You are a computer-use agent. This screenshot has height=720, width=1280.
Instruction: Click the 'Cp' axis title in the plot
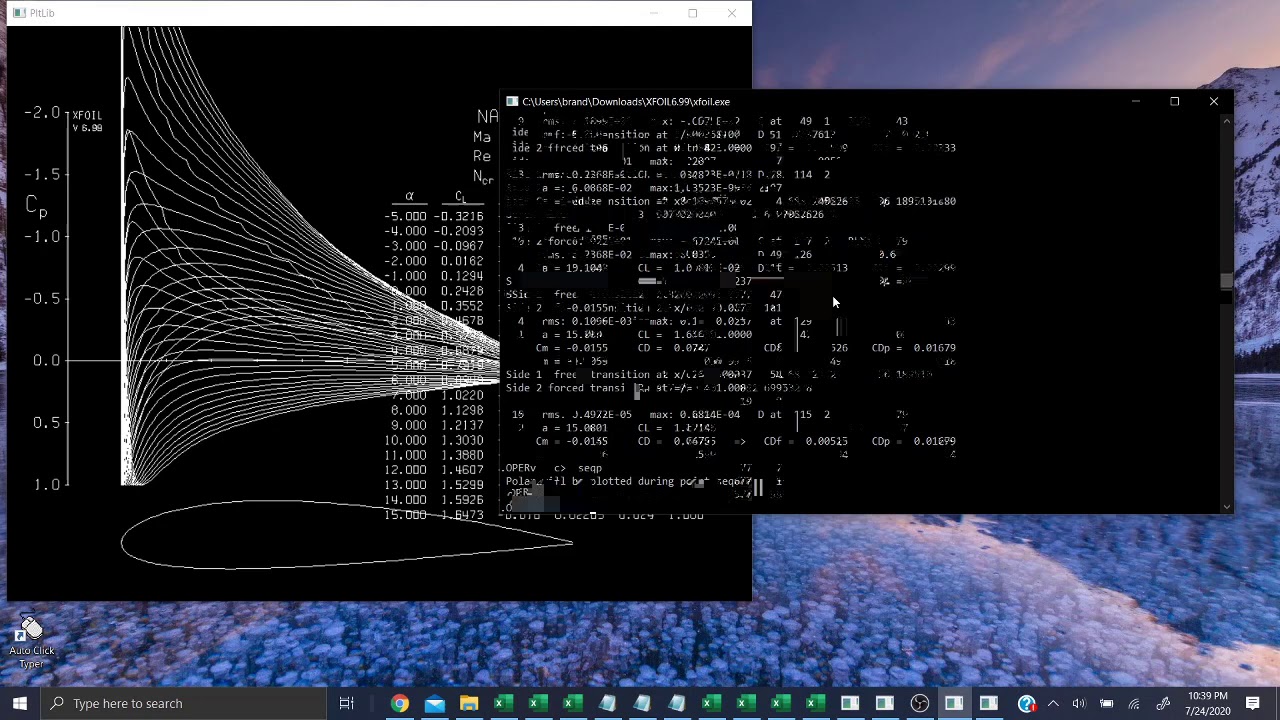(x=36, y=205)
